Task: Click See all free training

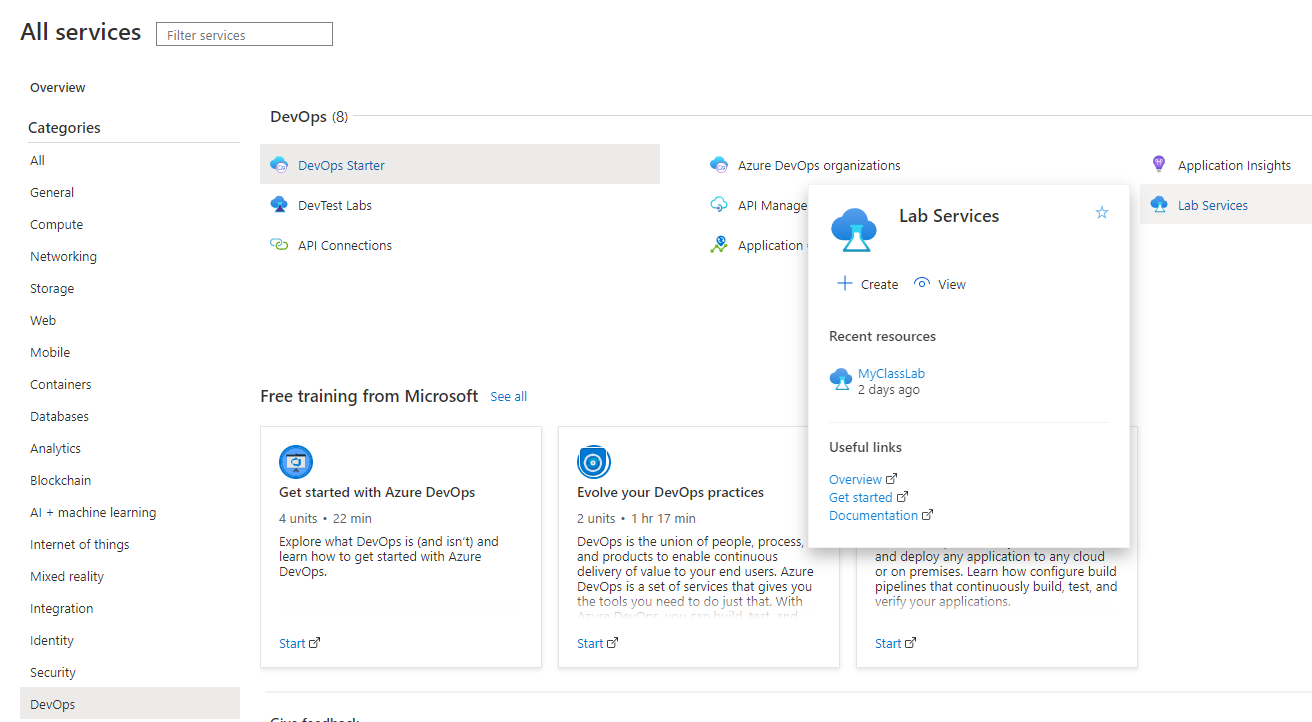Action: pos(508,396)
